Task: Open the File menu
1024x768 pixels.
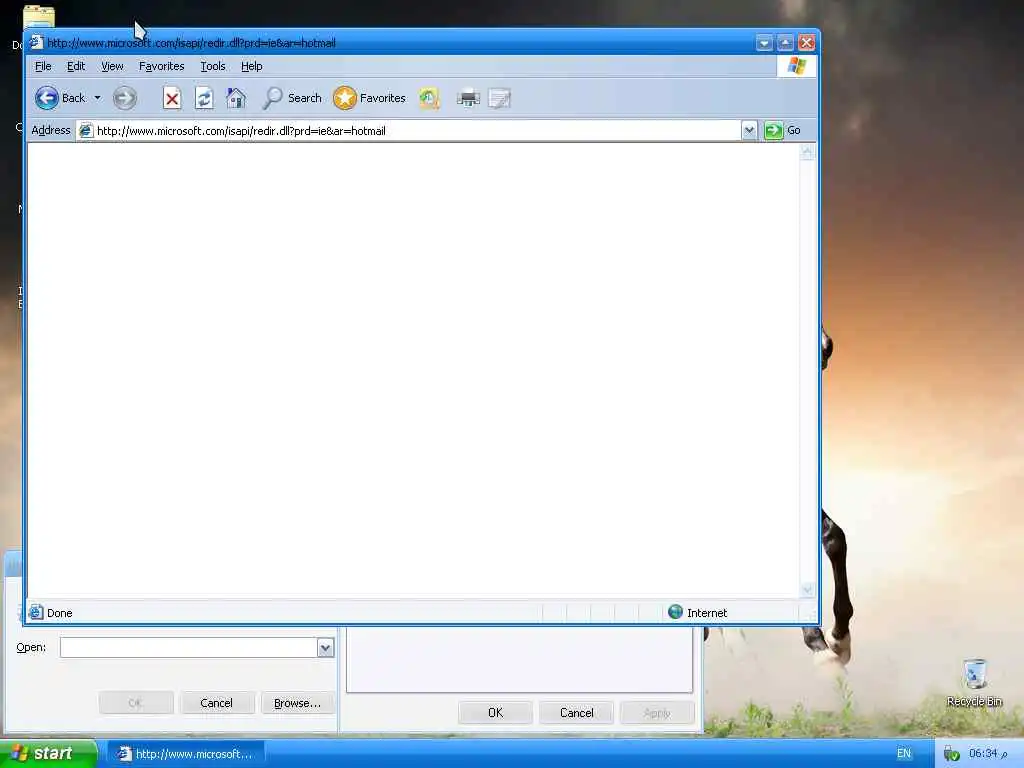Action: [x=43, y=66]
